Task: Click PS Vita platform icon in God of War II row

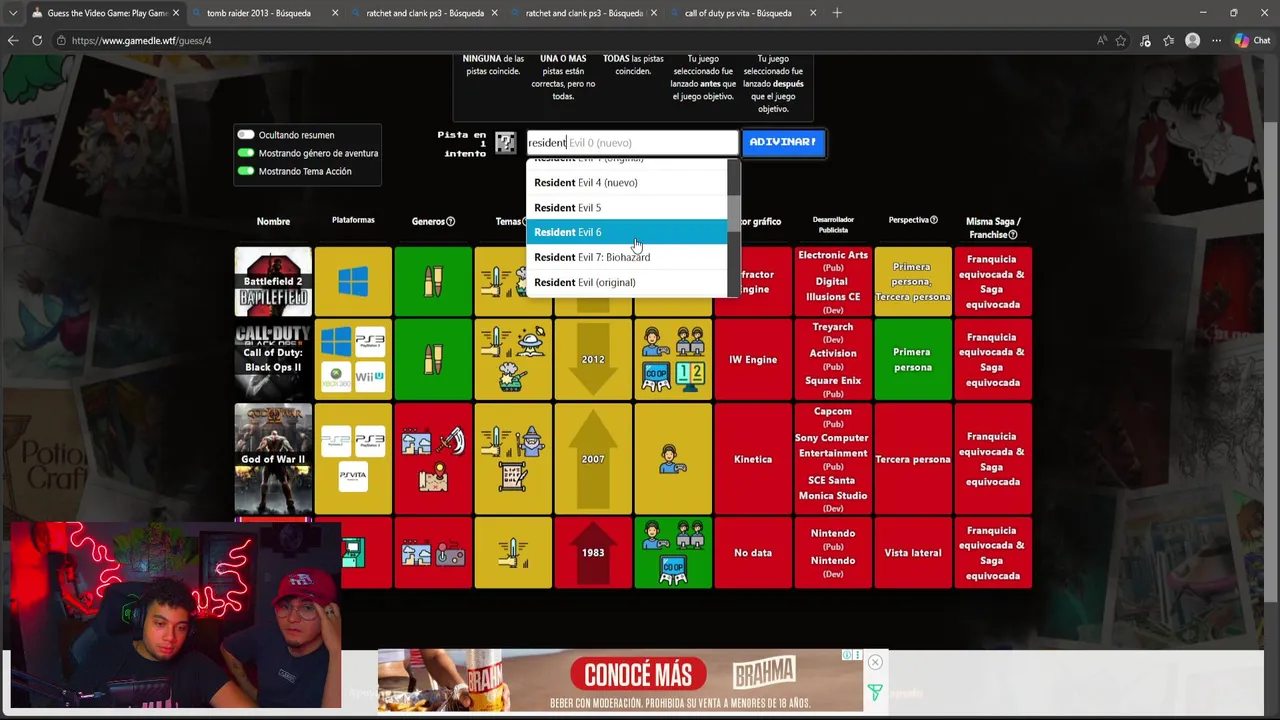Action: point(353,477)
